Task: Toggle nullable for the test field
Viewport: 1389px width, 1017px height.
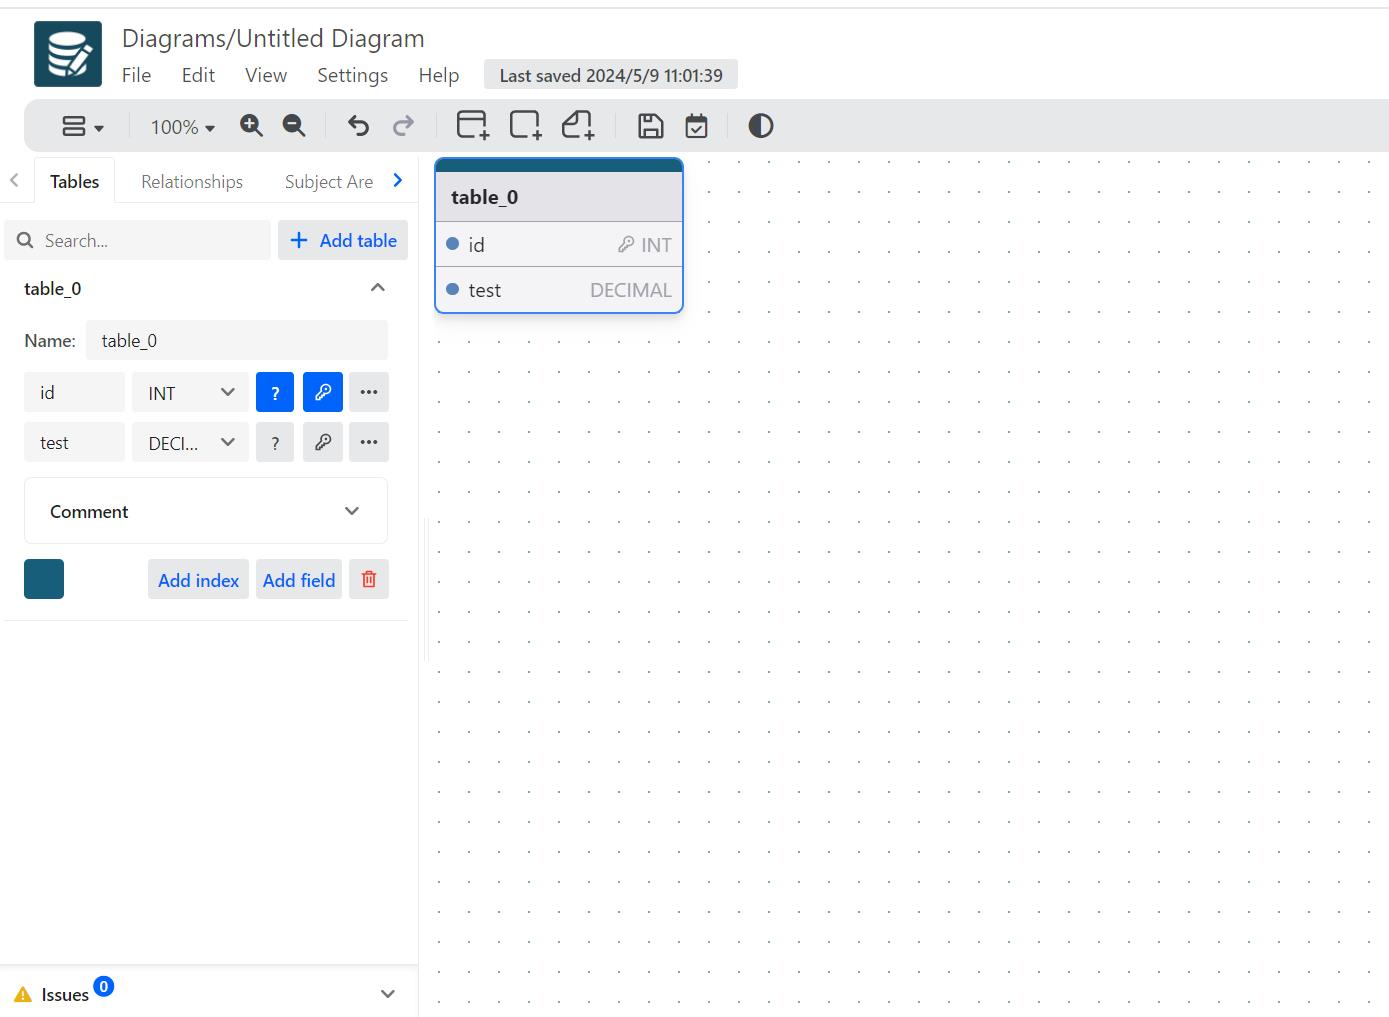Action: point(275,442)
